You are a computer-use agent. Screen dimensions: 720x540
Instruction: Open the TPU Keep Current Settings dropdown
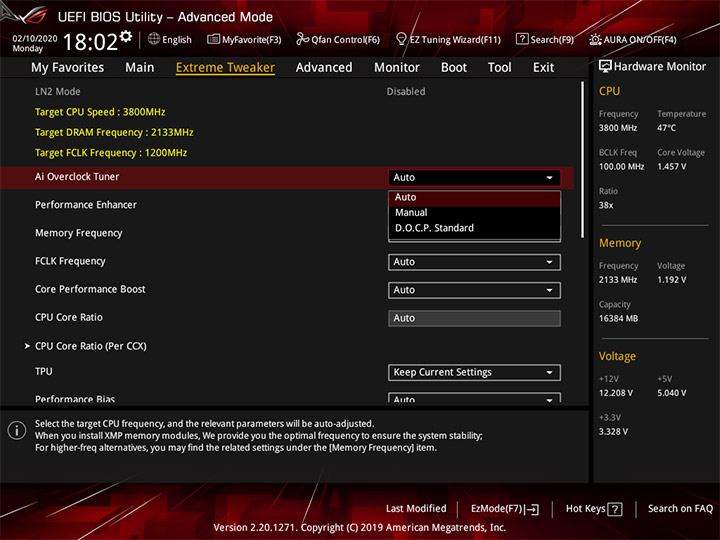(474, 372)
